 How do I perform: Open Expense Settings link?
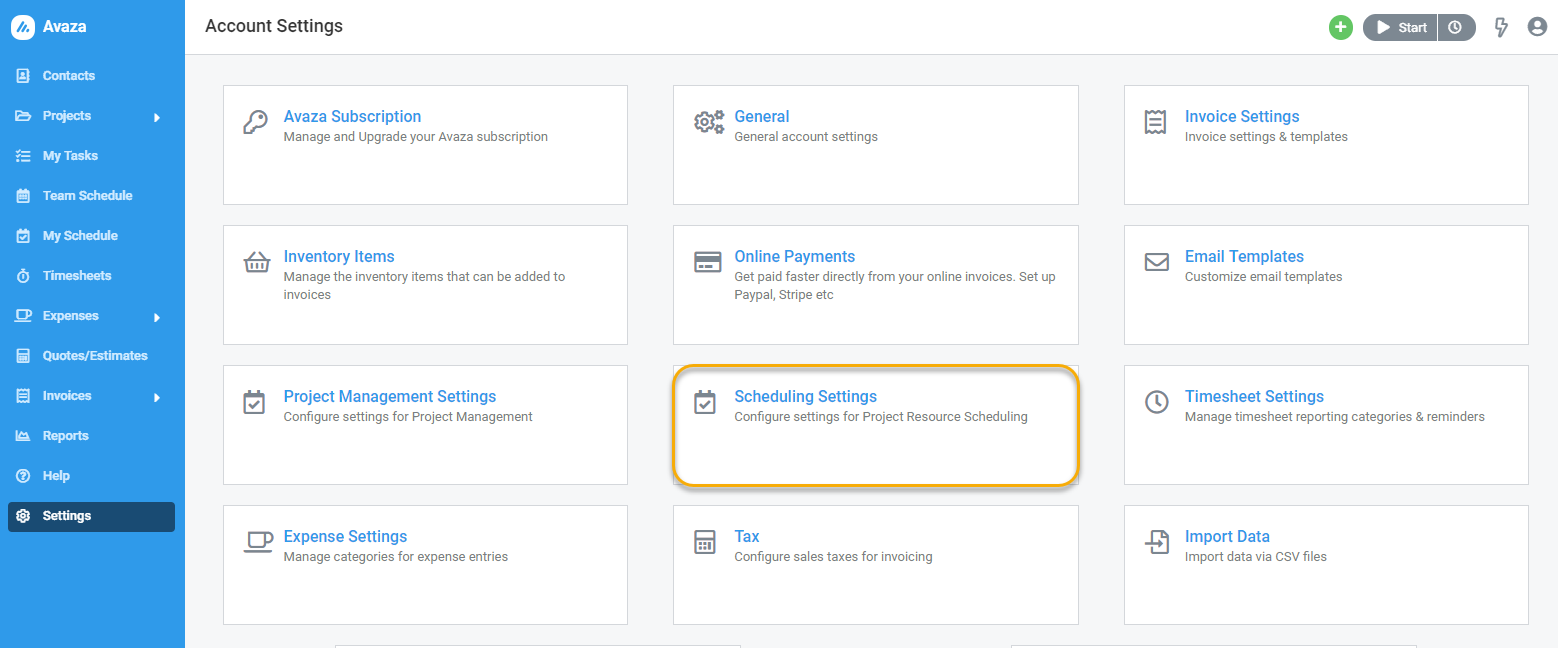tap(345, 536)
